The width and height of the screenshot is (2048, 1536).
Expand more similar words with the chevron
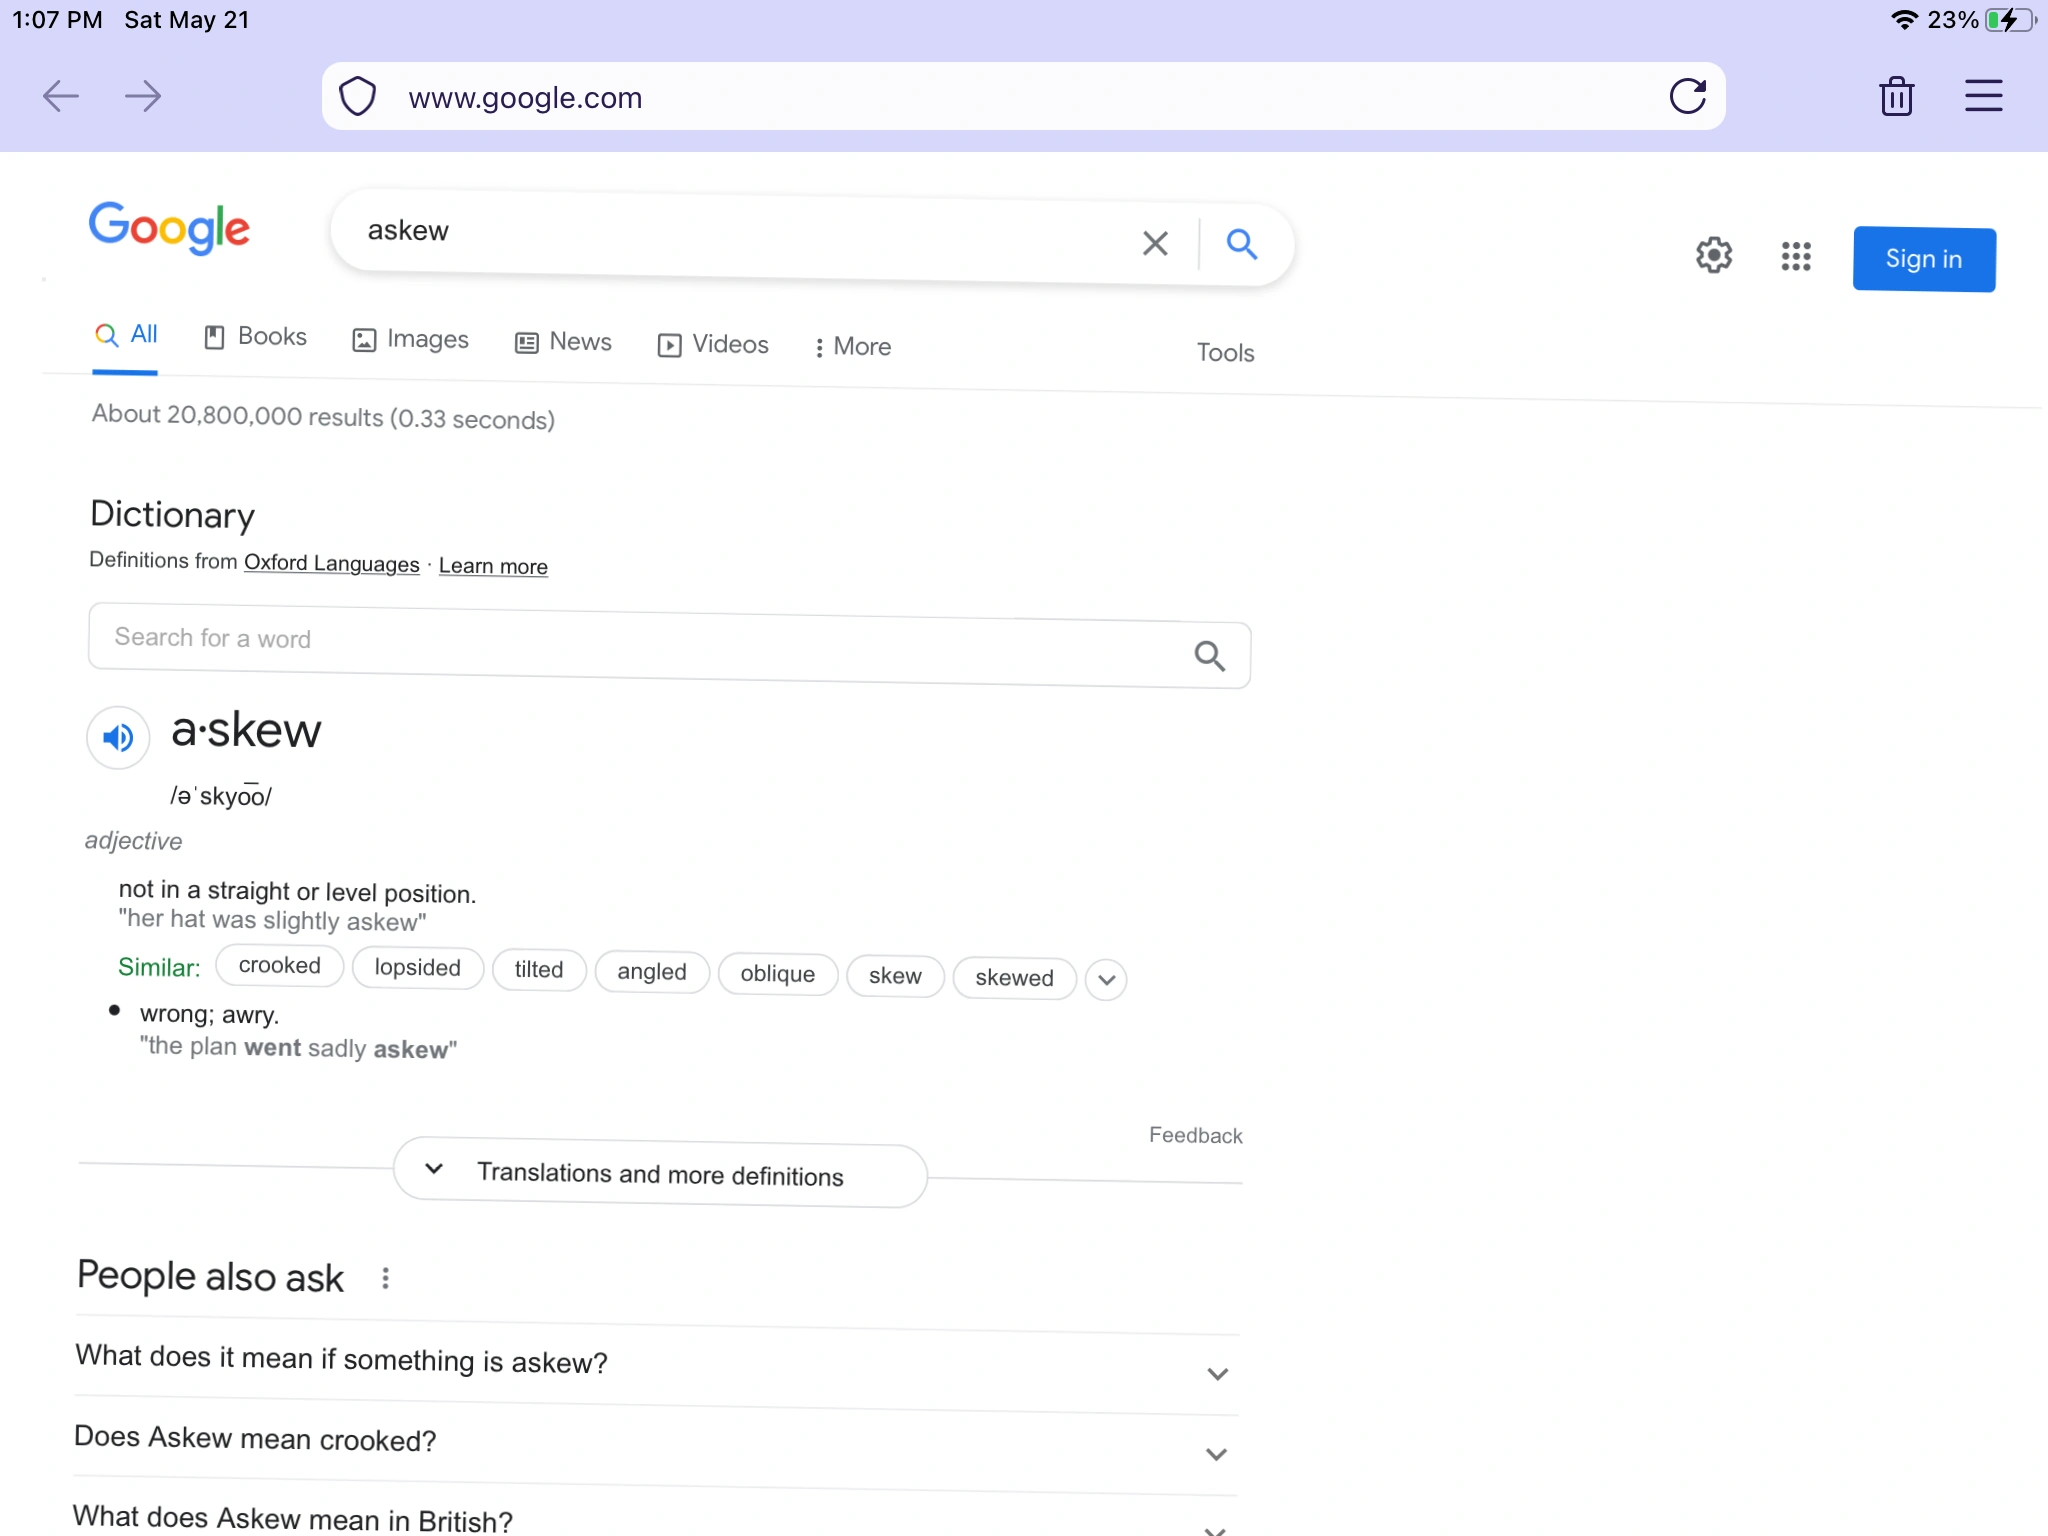[x=1106, y=980]
